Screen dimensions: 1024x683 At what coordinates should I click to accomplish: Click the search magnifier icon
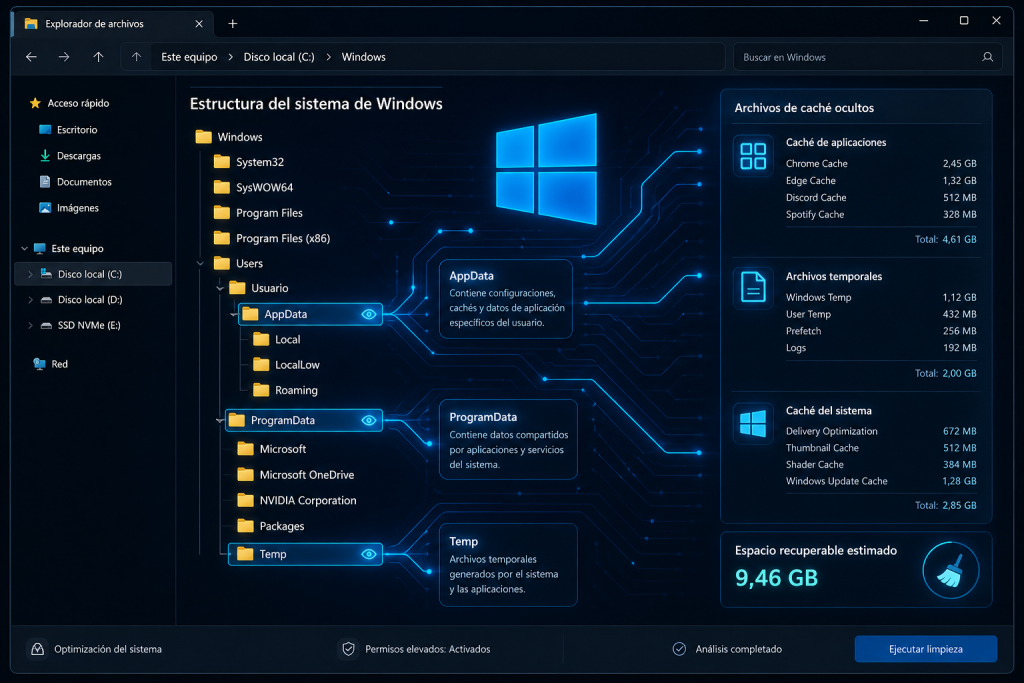click(987, 57)
